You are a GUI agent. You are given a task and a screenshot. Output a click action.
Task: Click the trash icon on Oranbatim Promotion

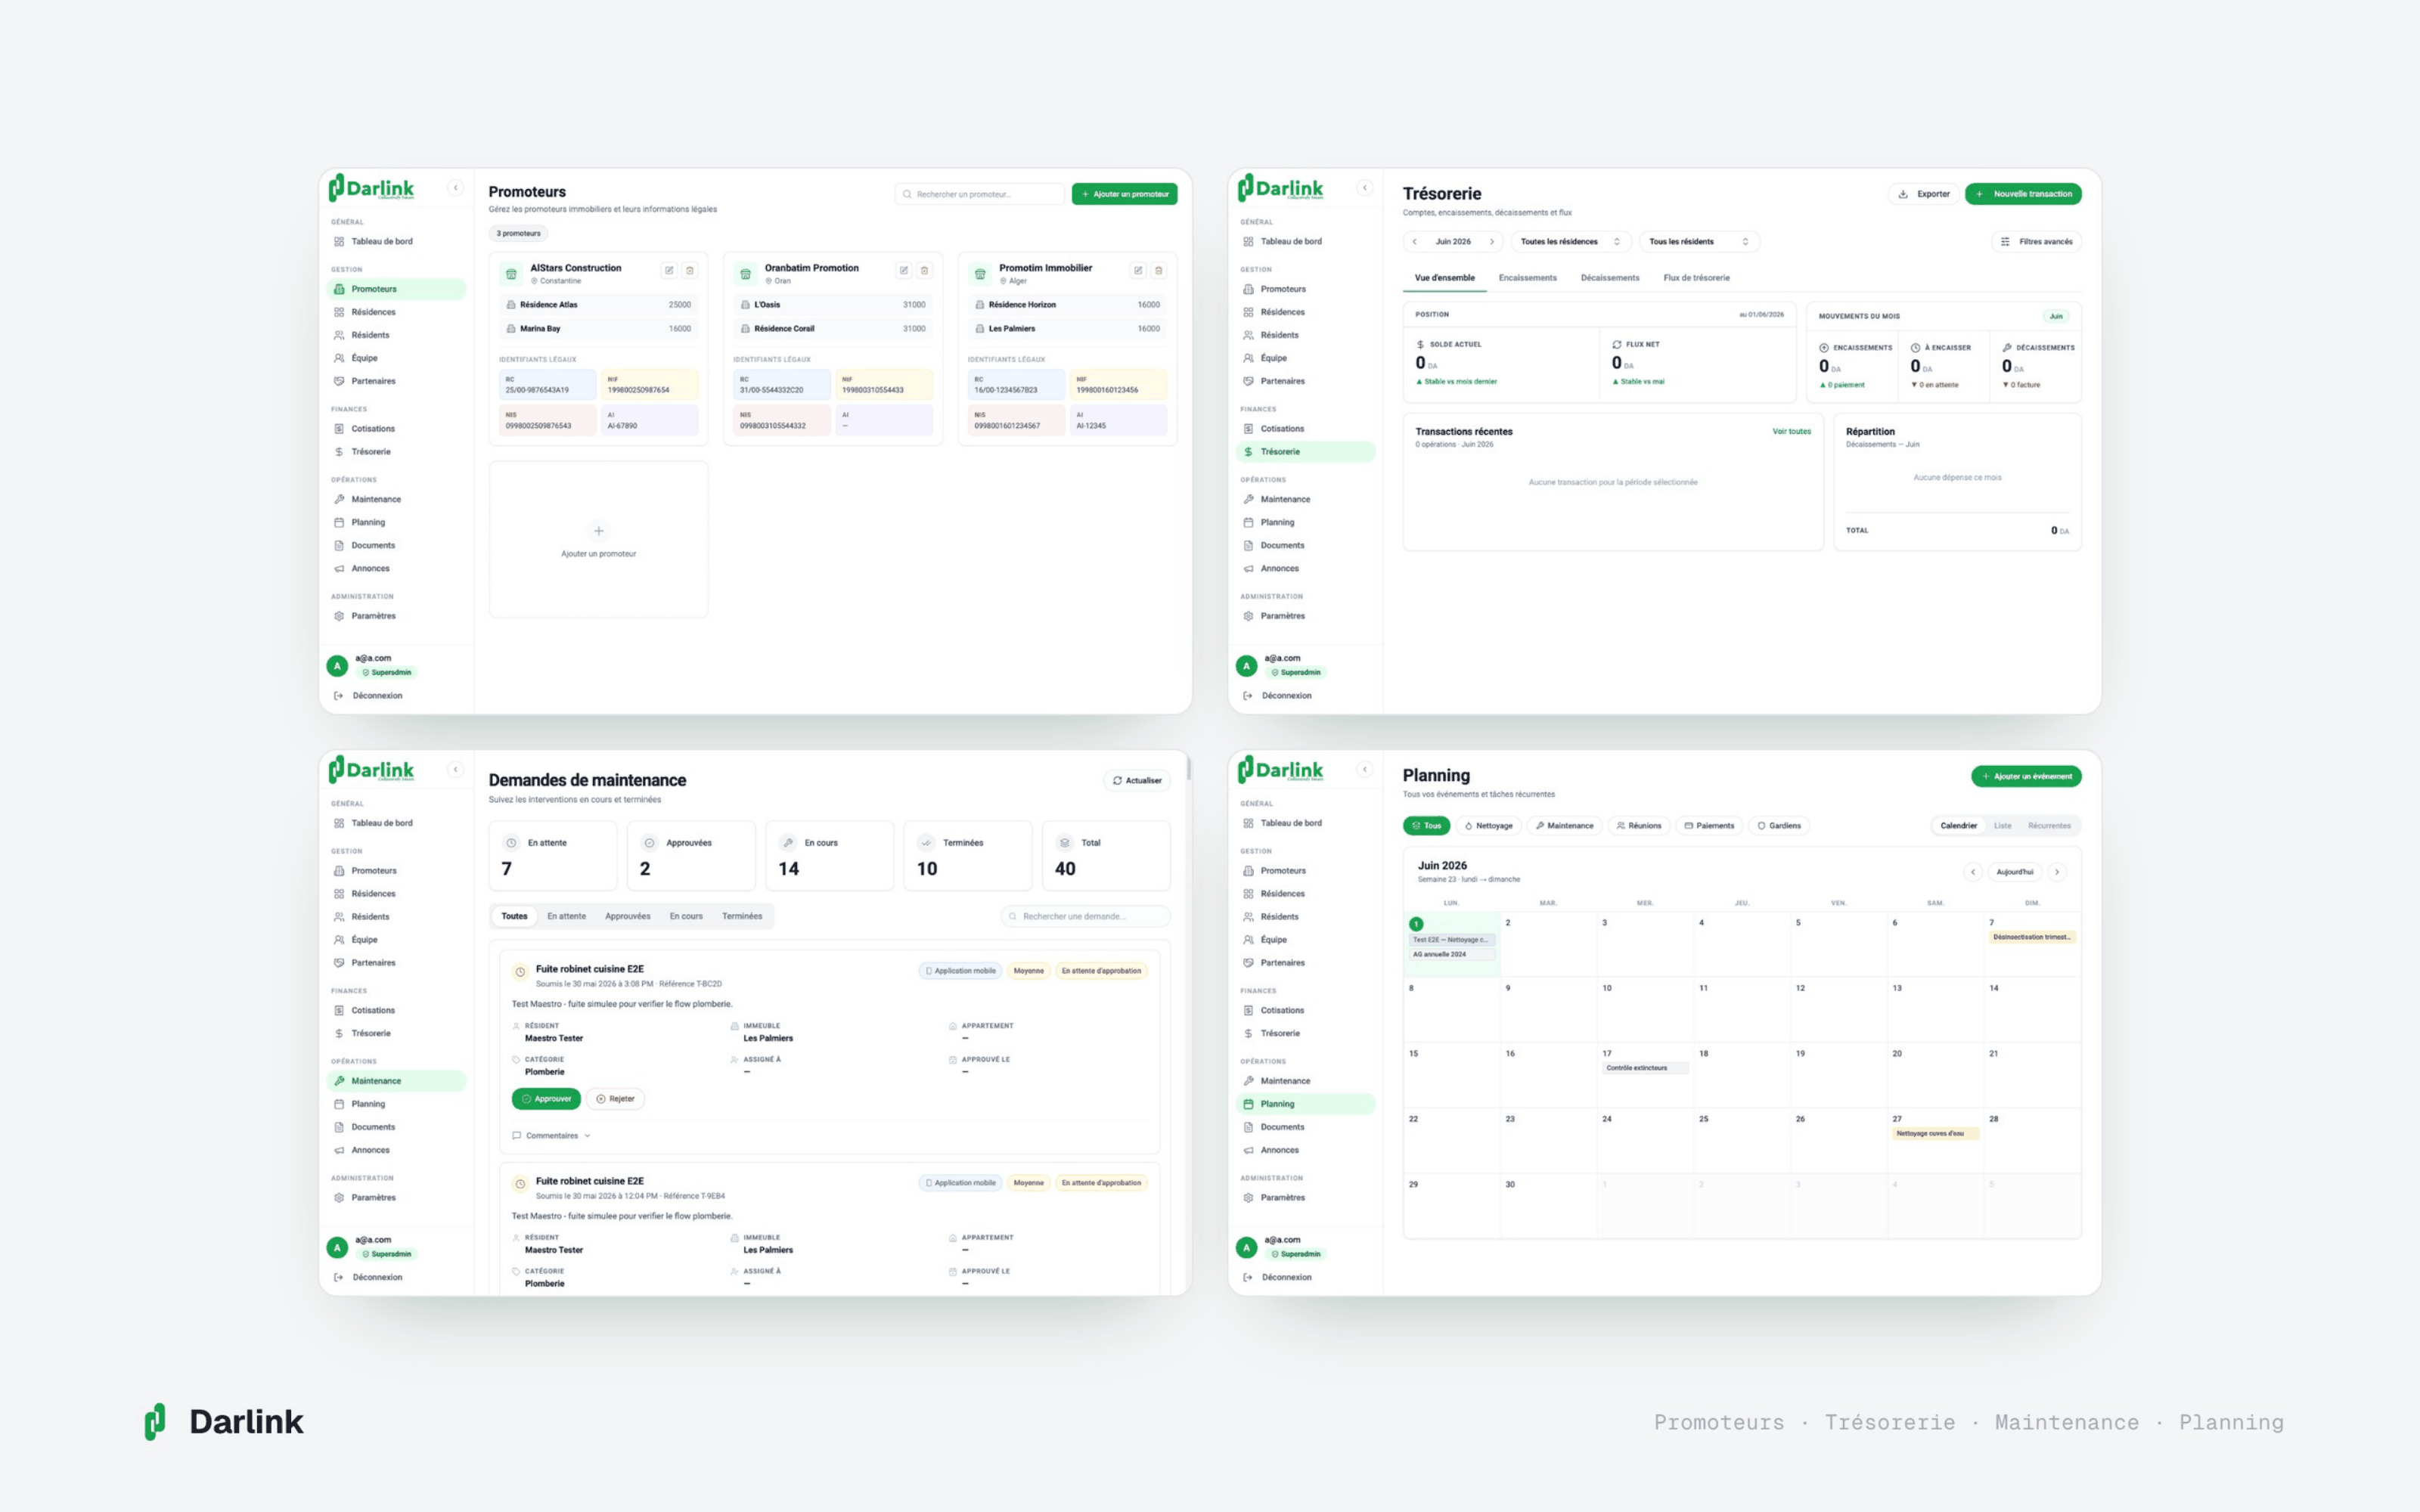point(925,270)
